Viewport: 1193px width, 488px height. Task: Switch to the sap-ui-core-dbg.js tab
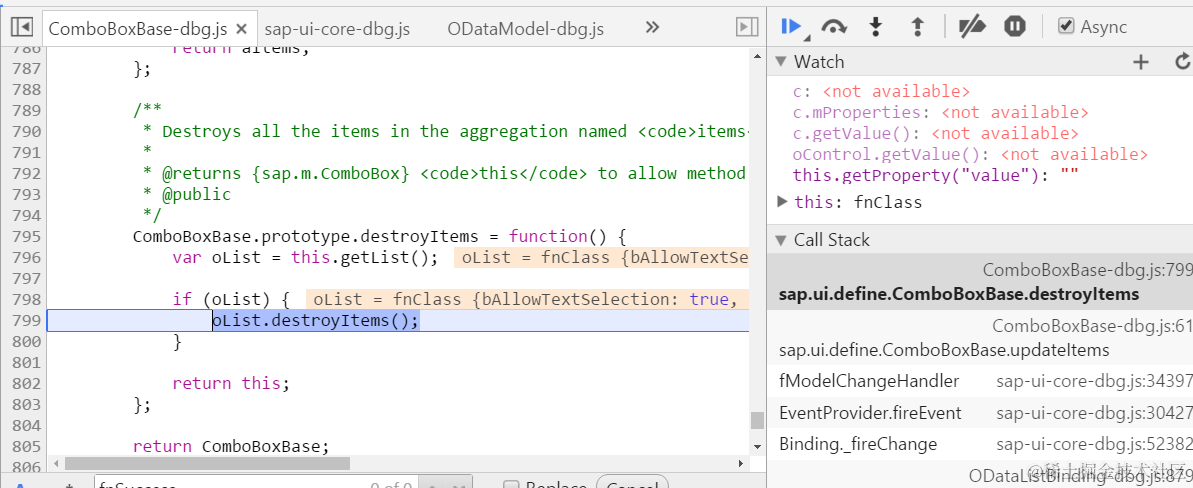[x=337, y=29]
